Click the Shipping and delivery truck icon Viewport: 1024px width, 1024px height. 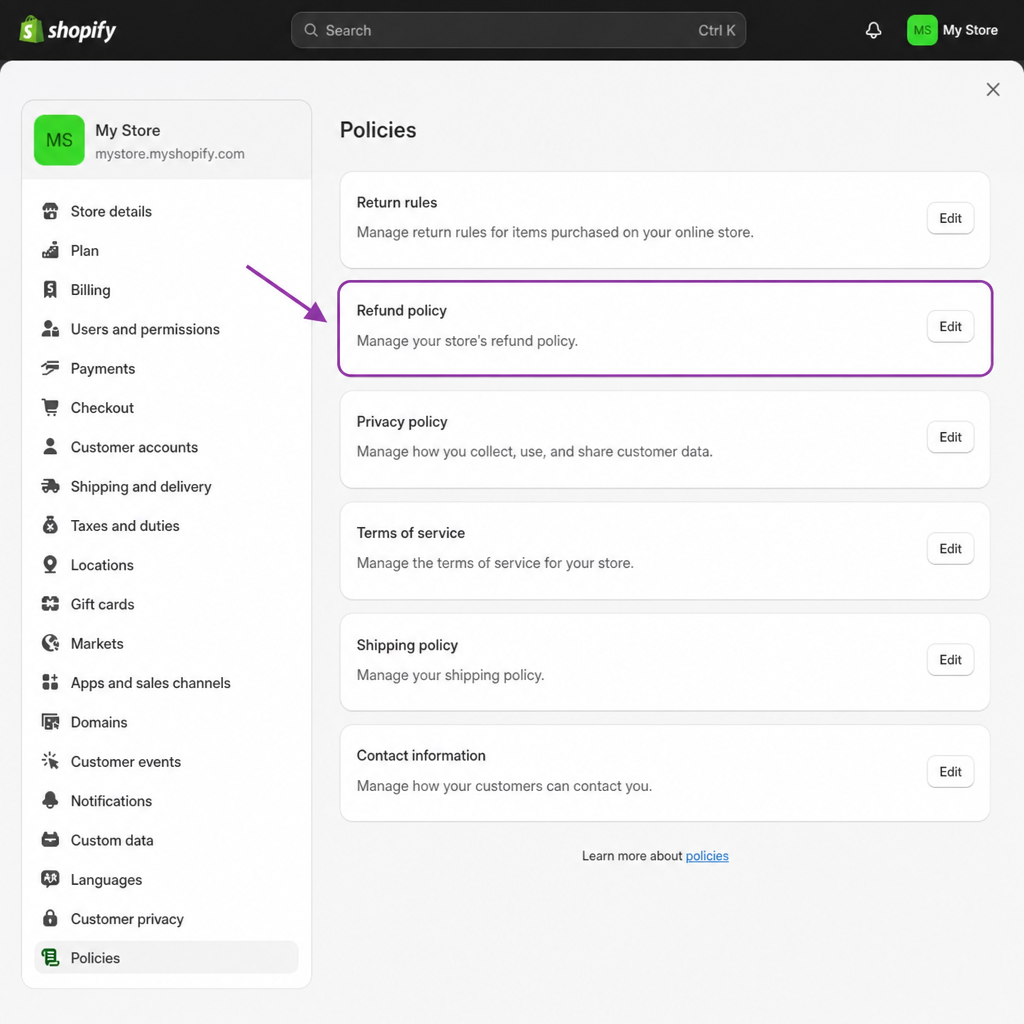coord(50,486)
